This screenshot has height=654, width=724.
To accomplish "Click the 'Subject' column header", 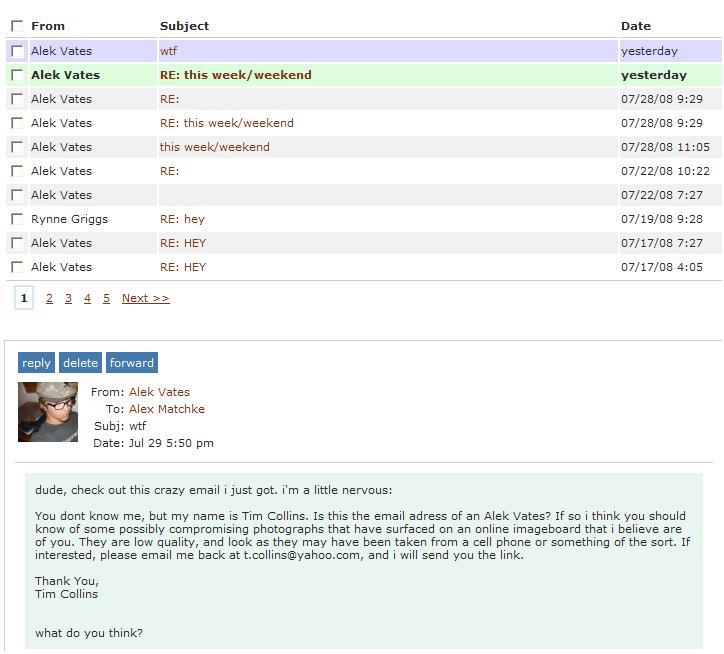I will (x=184, y=26).
